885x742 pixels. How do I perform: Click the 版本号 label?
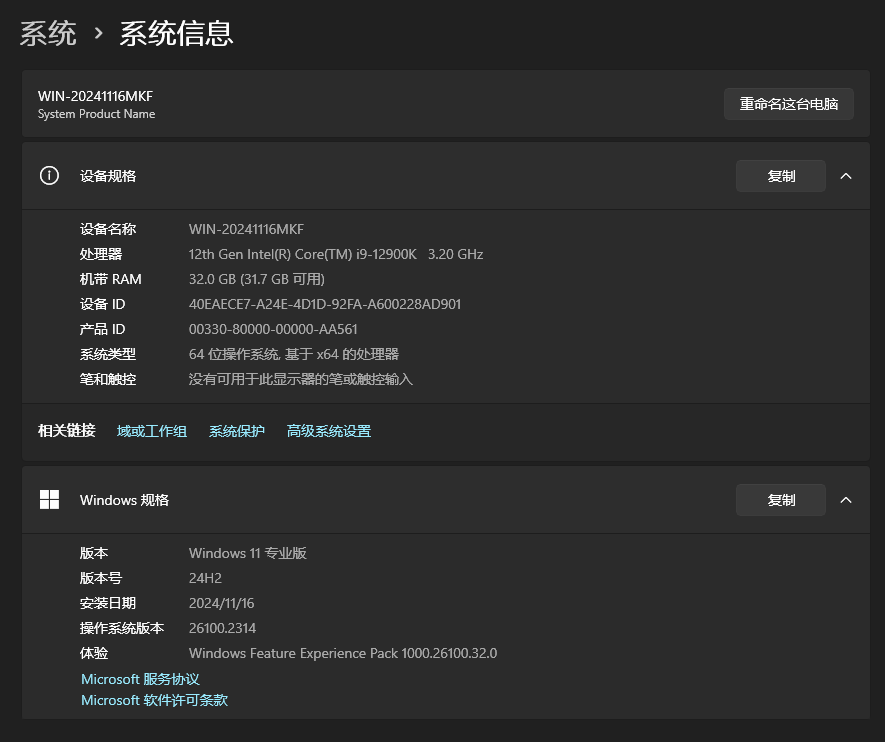tap(101, 578)
